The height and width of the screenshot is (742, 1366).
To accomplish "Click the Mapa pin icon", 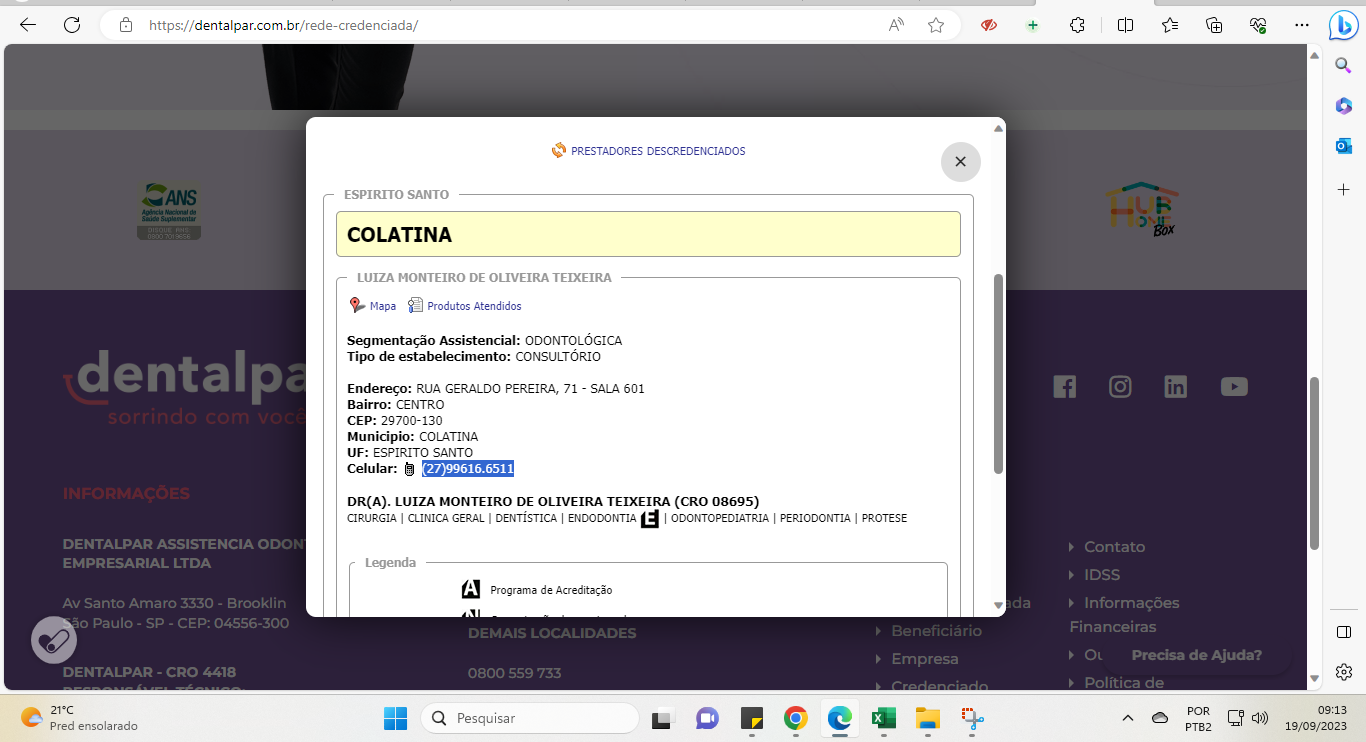I will pyautogui.click(x=357, y=306).
